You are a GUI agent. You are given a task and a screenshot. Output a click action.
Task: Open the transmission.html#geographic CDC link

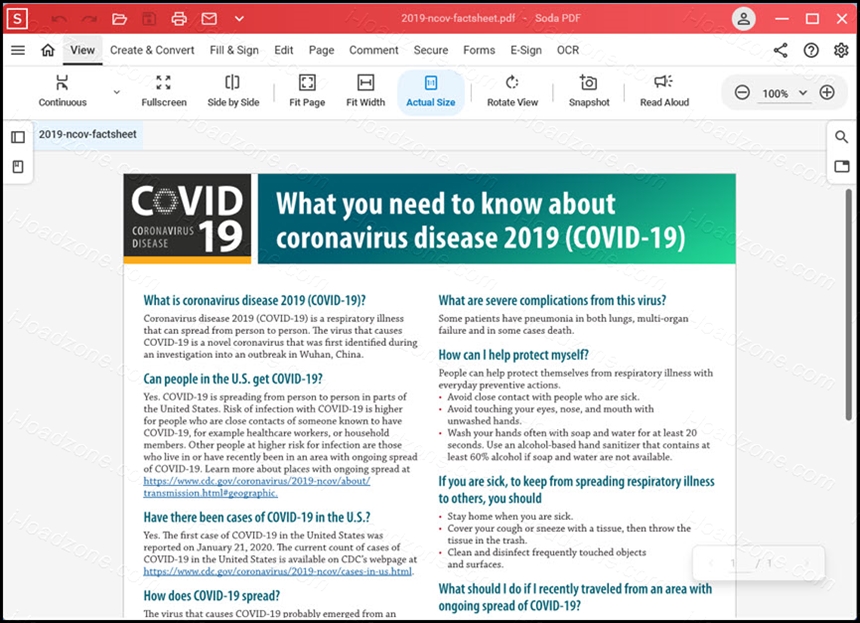[x=256, y=487]
